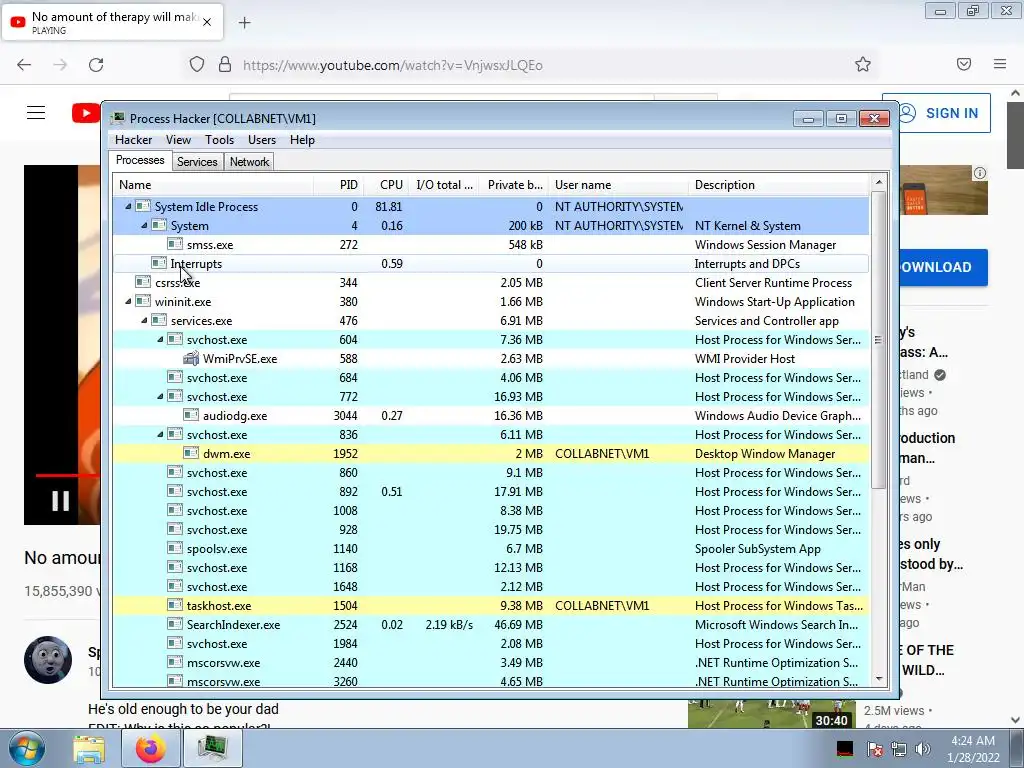Open the Tools menu
1024x768 pixels.
click(x=219, y=140)
